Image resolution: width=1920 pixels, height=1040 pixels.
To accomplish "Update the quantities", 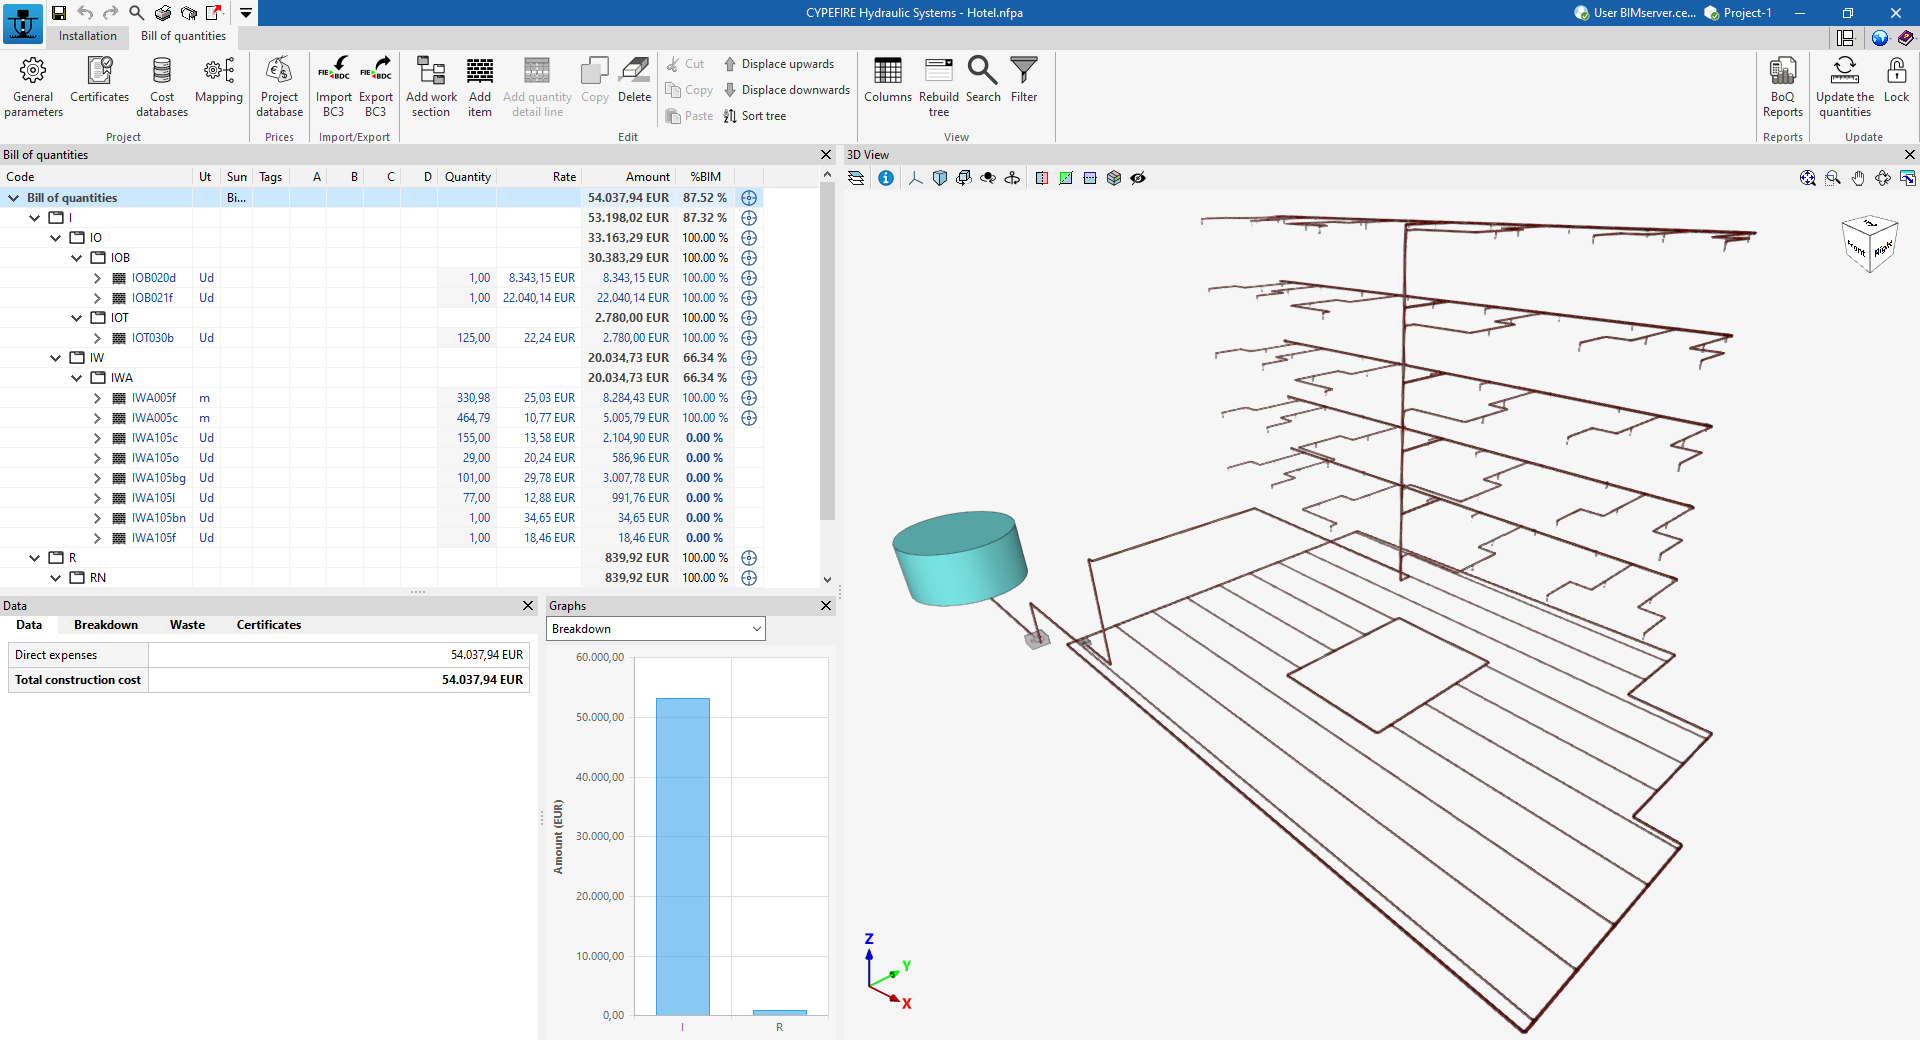I will click(x=1845, y=87).
